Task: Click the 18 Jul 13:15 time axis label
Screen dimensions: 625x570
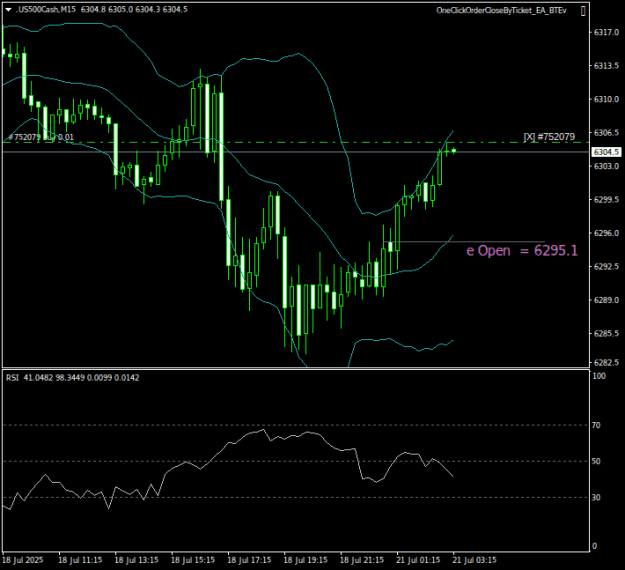Action: [136, 560]
